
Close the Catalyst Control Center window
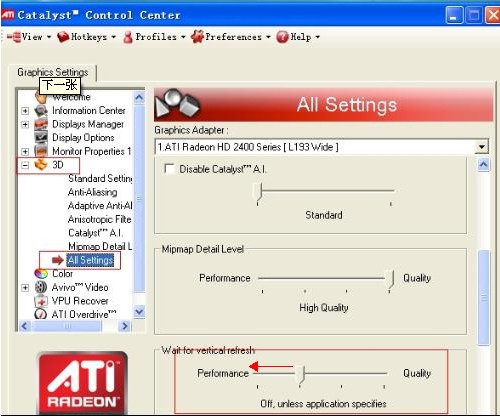click(x=492, y=15)
